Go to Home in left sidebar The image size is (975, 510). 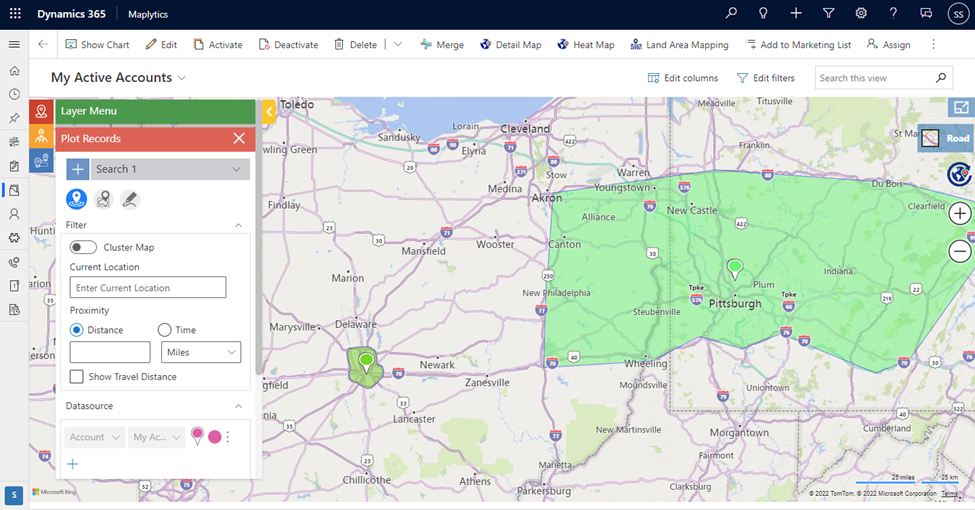14,70
